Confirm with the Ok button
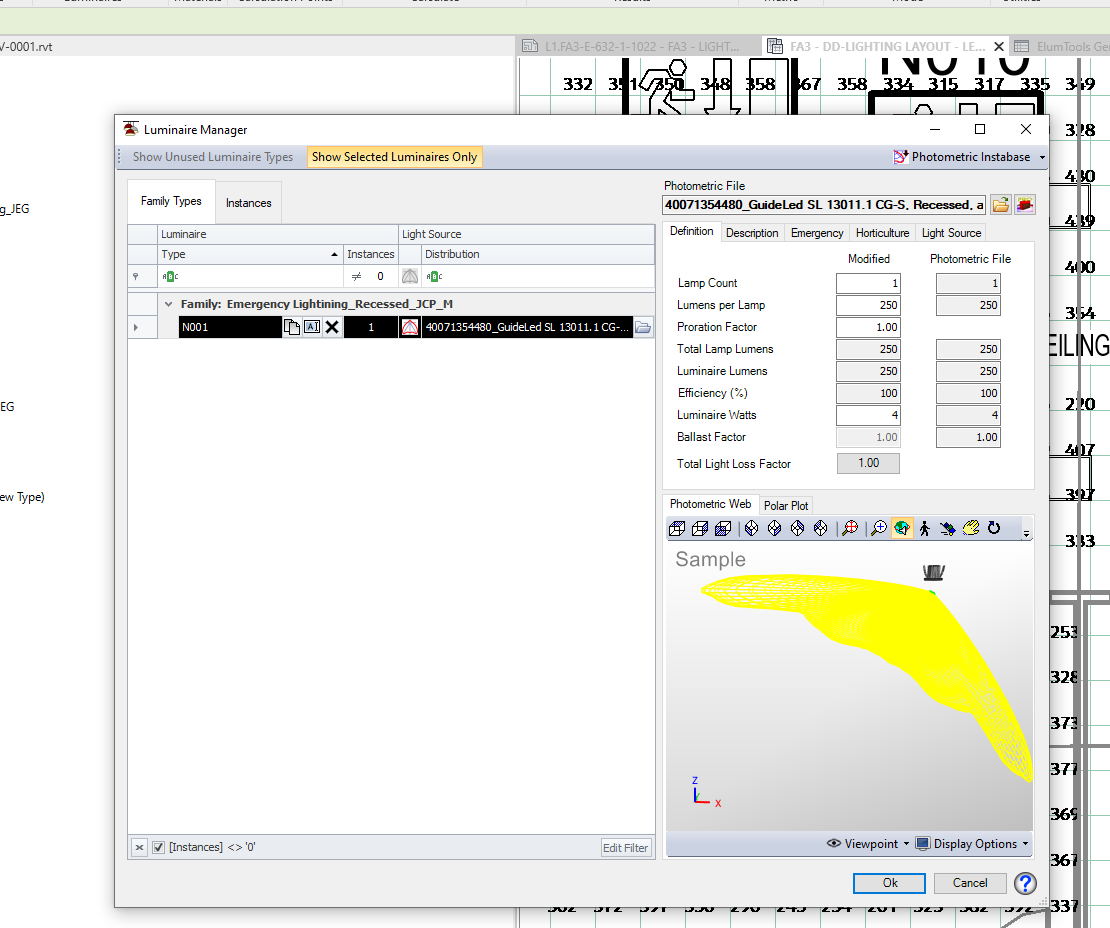This screenshot has width=1110, height=928. click(x=888, y=883)
